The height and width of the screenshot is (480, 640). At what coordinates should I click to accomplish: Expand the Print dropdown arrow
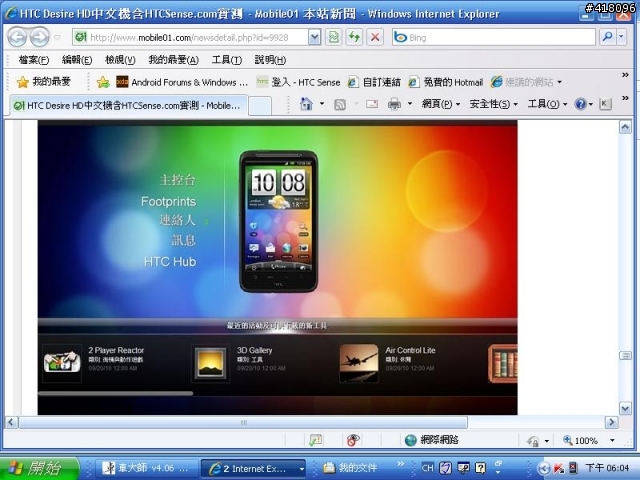(x=410, y=104)
